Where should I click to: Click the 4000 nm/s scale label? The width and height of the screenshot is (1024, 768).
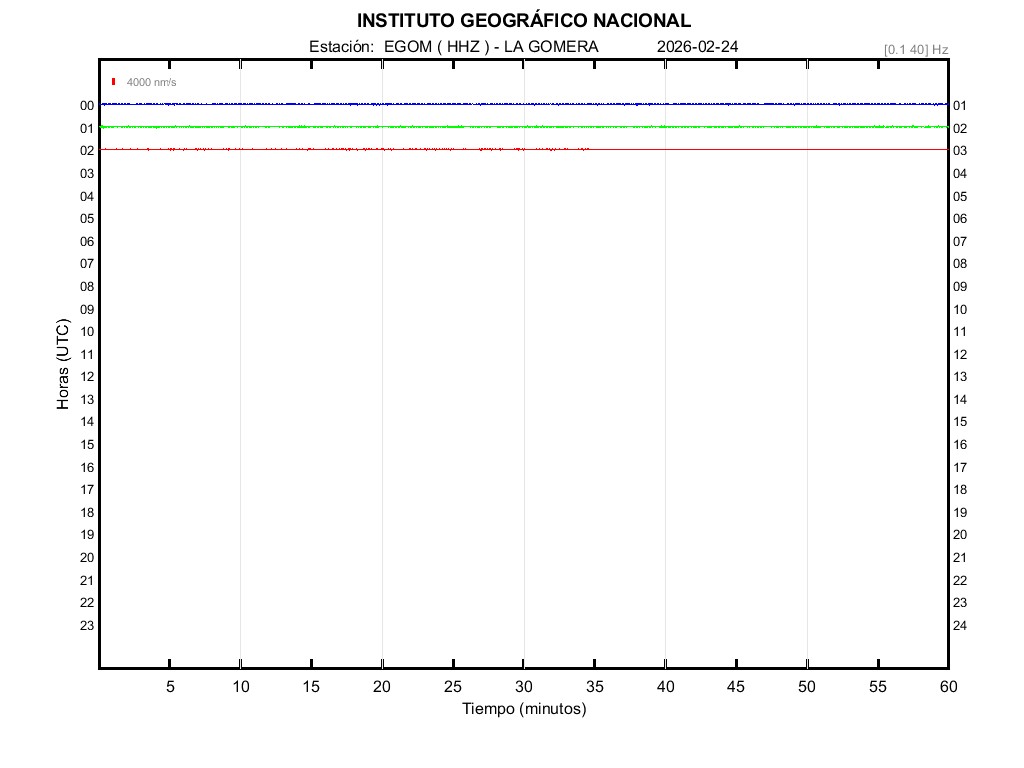(x=151, y=82)
